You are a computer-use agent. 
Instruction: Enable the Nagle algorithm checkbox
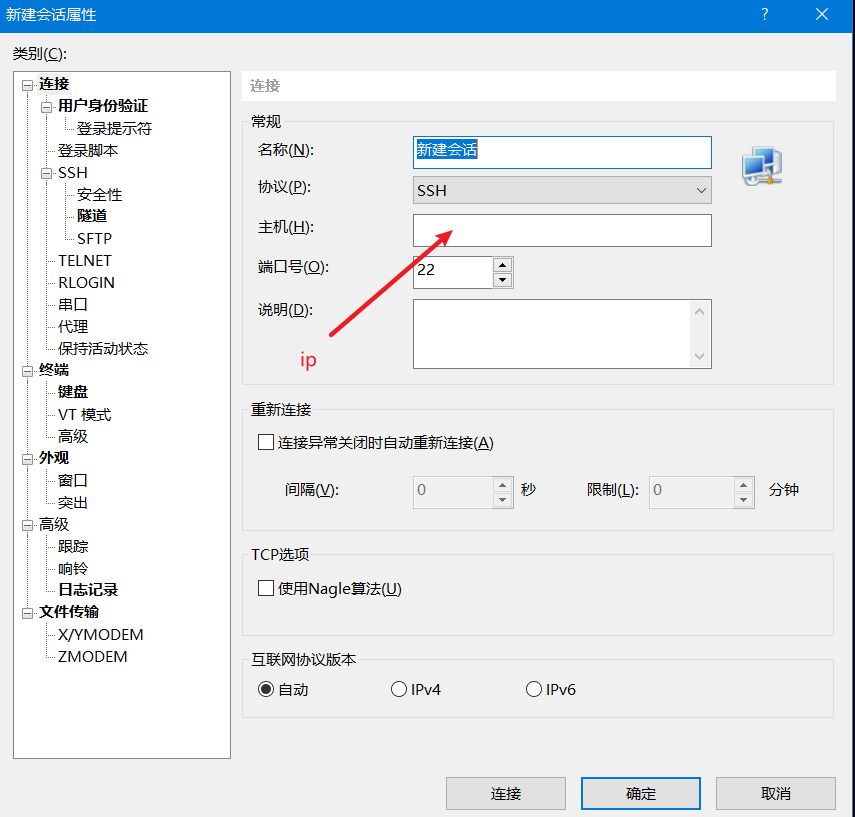[x=266, y=588]
